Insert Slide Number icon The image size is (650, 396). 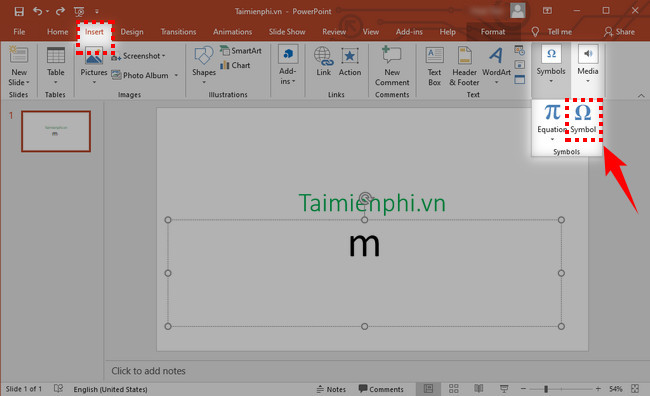(x=519, y=65)
